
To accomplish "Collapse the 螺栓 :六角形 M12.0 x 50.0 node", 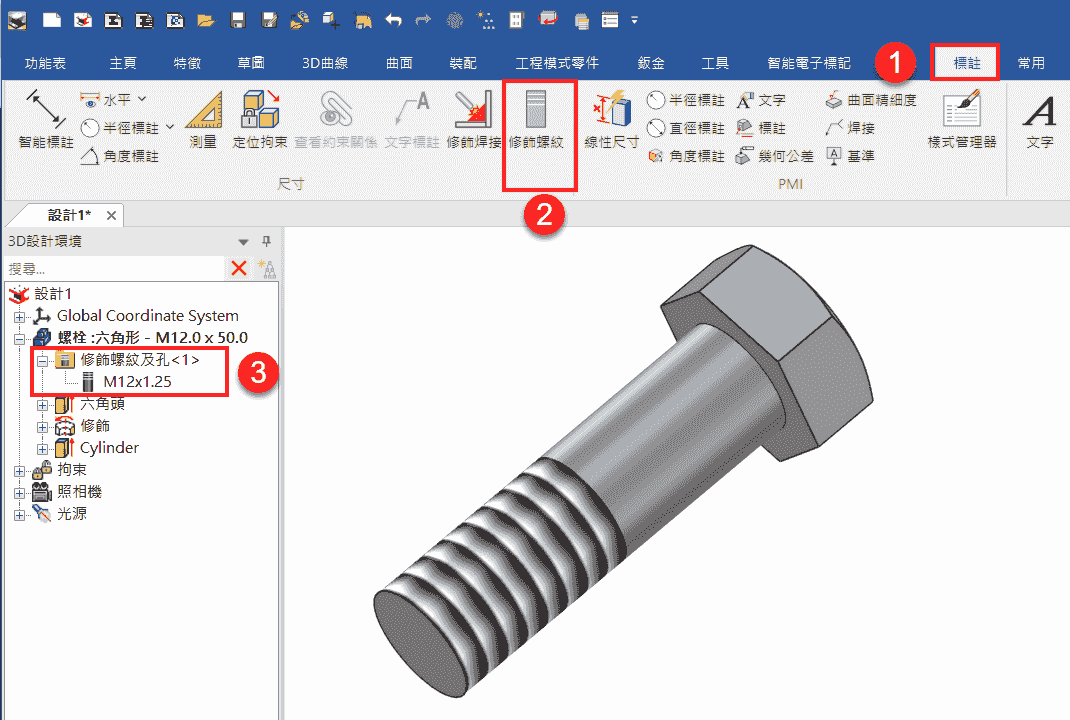I will click(x=19, y=339).
